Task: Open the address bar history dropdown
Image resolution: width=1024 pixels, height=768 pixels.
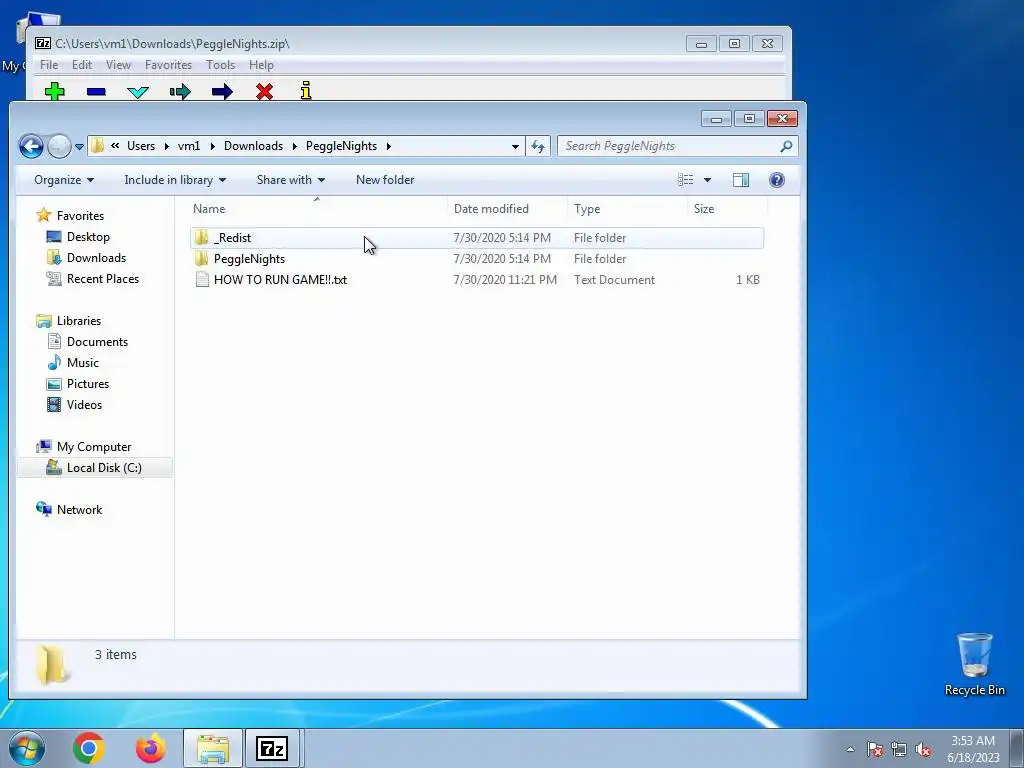Action: click(x=515, y=146)
